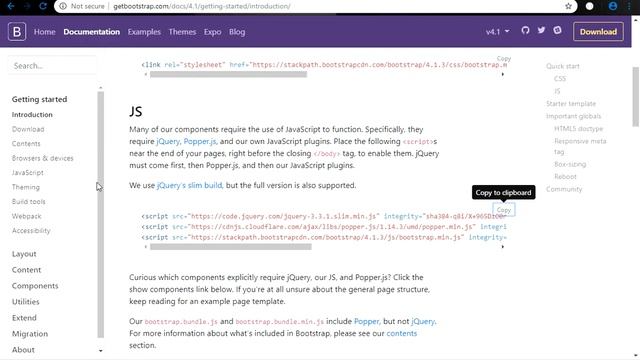The image size is (640, 360).
Task: Expand the Layout sidebar section
Action: click(x=24, y=254)
